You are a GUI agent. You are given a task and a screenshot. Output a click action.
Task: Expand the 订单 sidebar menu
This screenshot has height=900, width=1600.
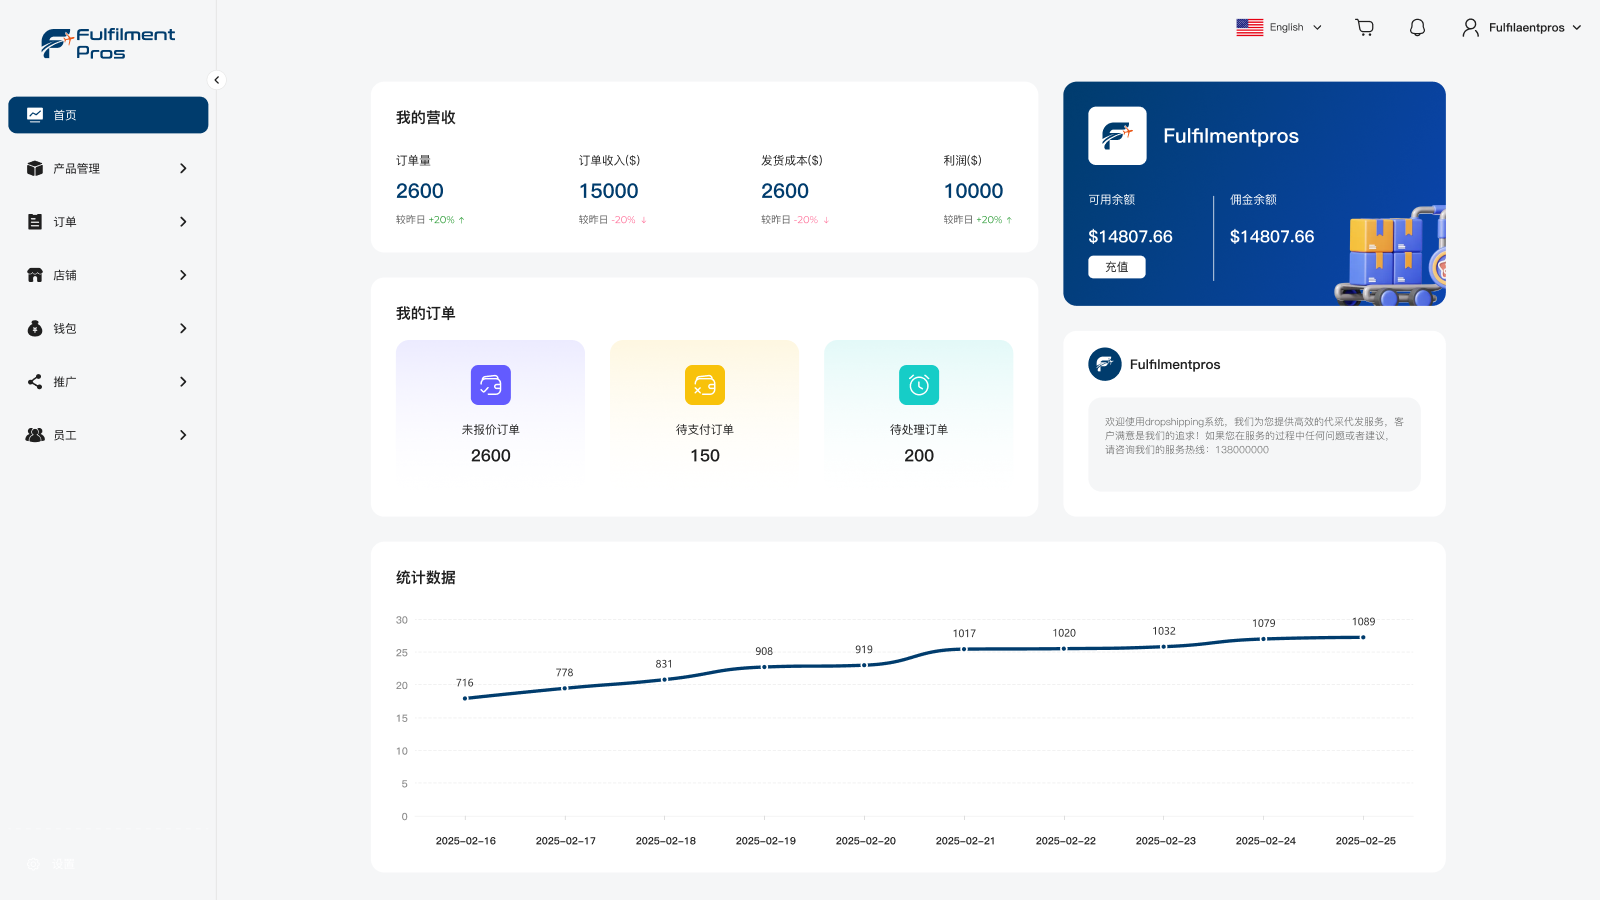(107, 221)
